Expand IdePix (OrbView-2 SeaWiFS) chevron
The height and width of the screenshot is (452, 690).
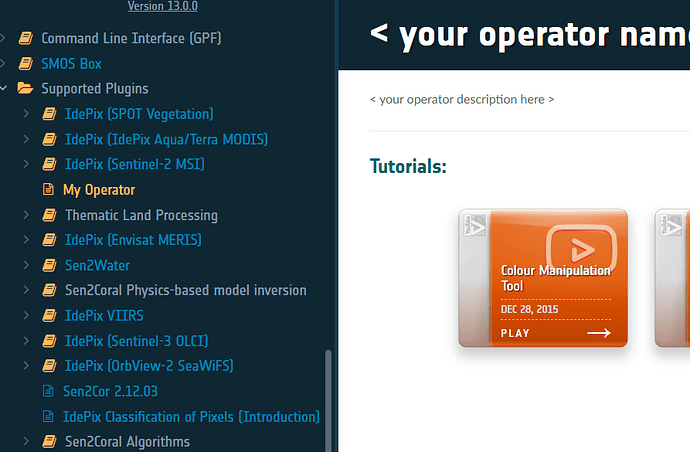click(x=26, y=365)
